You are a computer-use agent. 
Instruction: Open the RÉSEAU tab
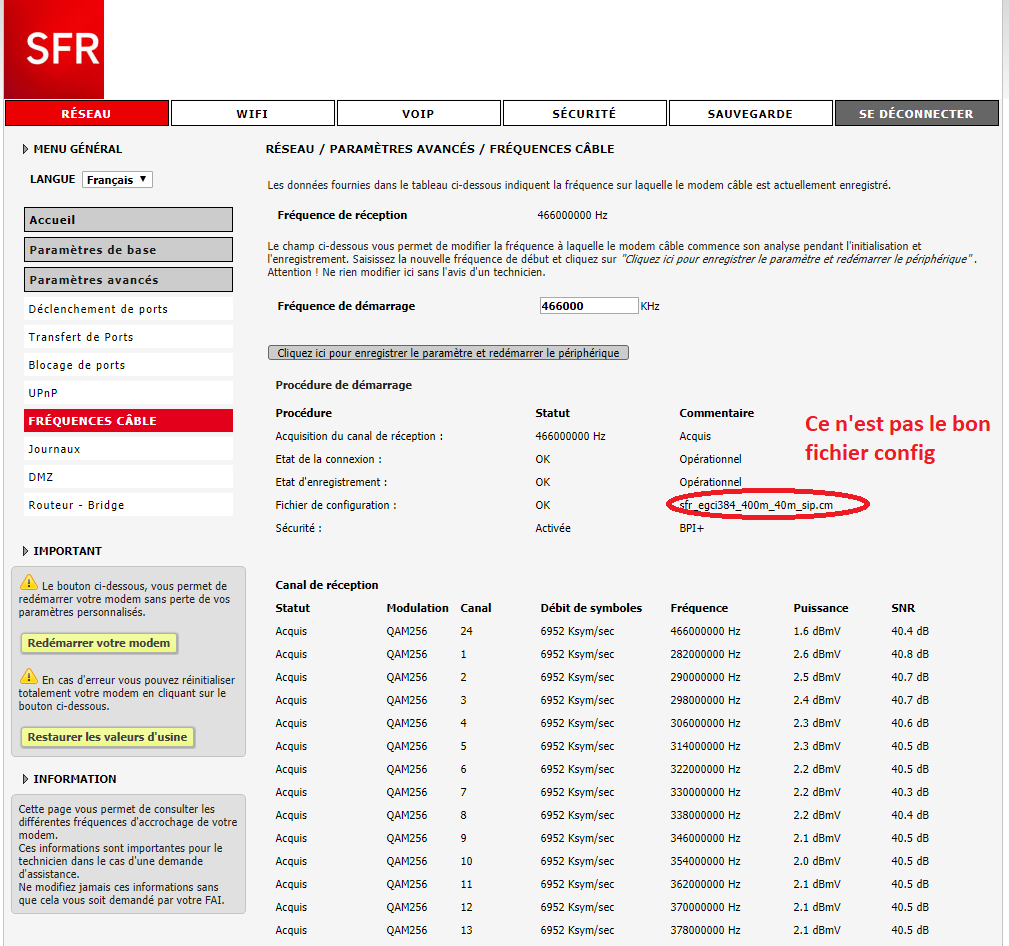[86, 114]
